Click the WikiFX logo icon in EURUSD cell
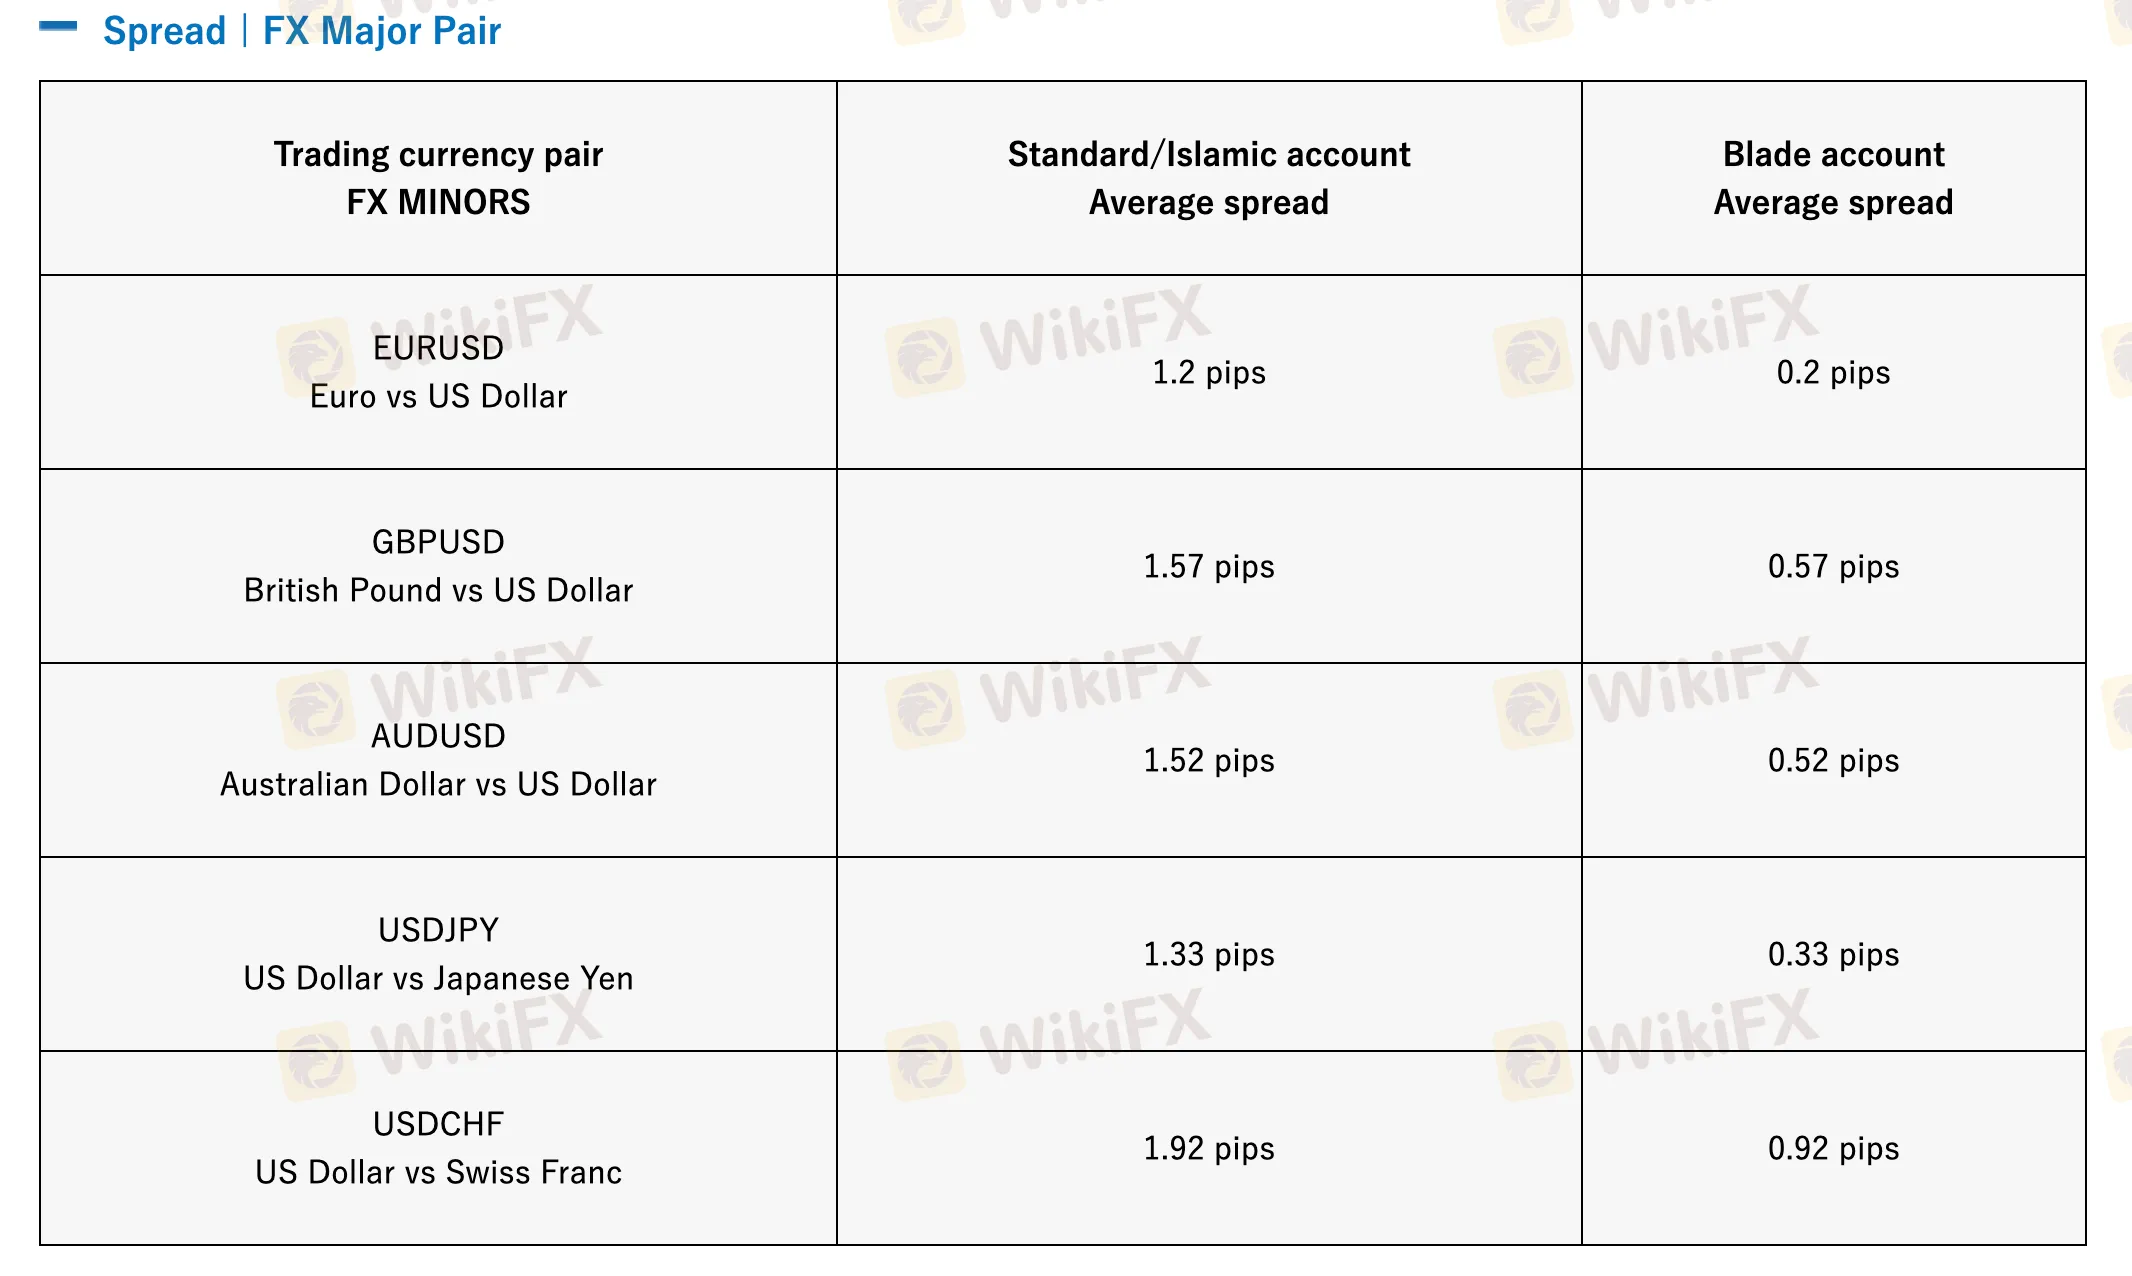This screenshot has height=1276, width=2132. click(x=314, y=355)
